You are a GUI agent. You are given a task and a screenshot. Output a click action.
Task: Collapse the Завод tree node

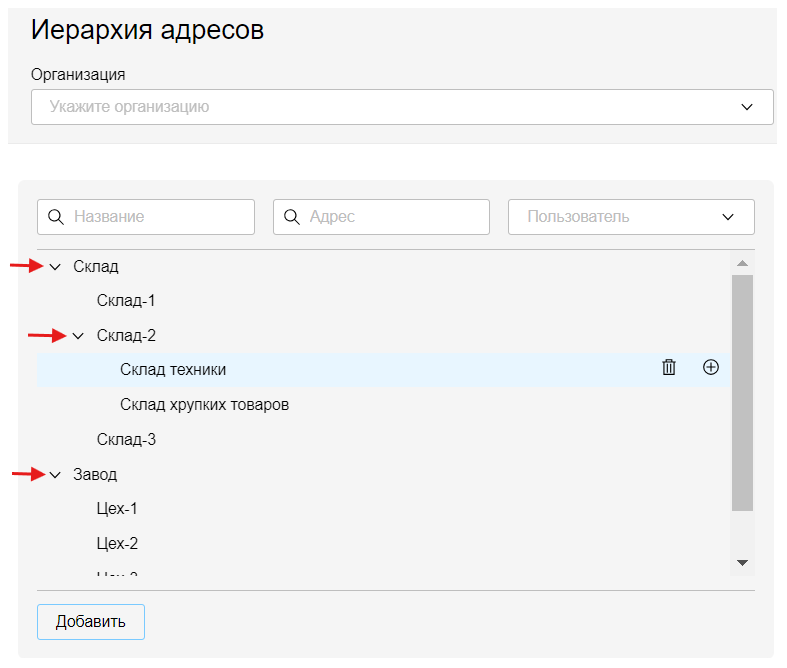[56, 475]
